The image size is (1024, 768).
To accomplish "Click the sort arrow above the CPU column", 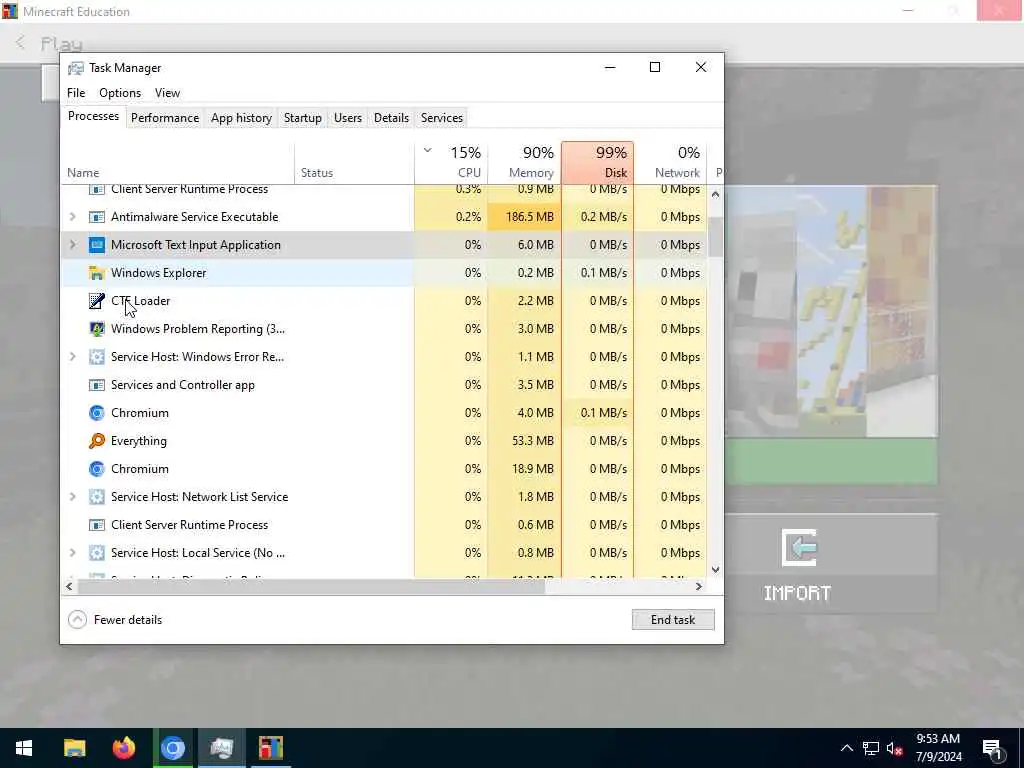I will tap(428, 151).
